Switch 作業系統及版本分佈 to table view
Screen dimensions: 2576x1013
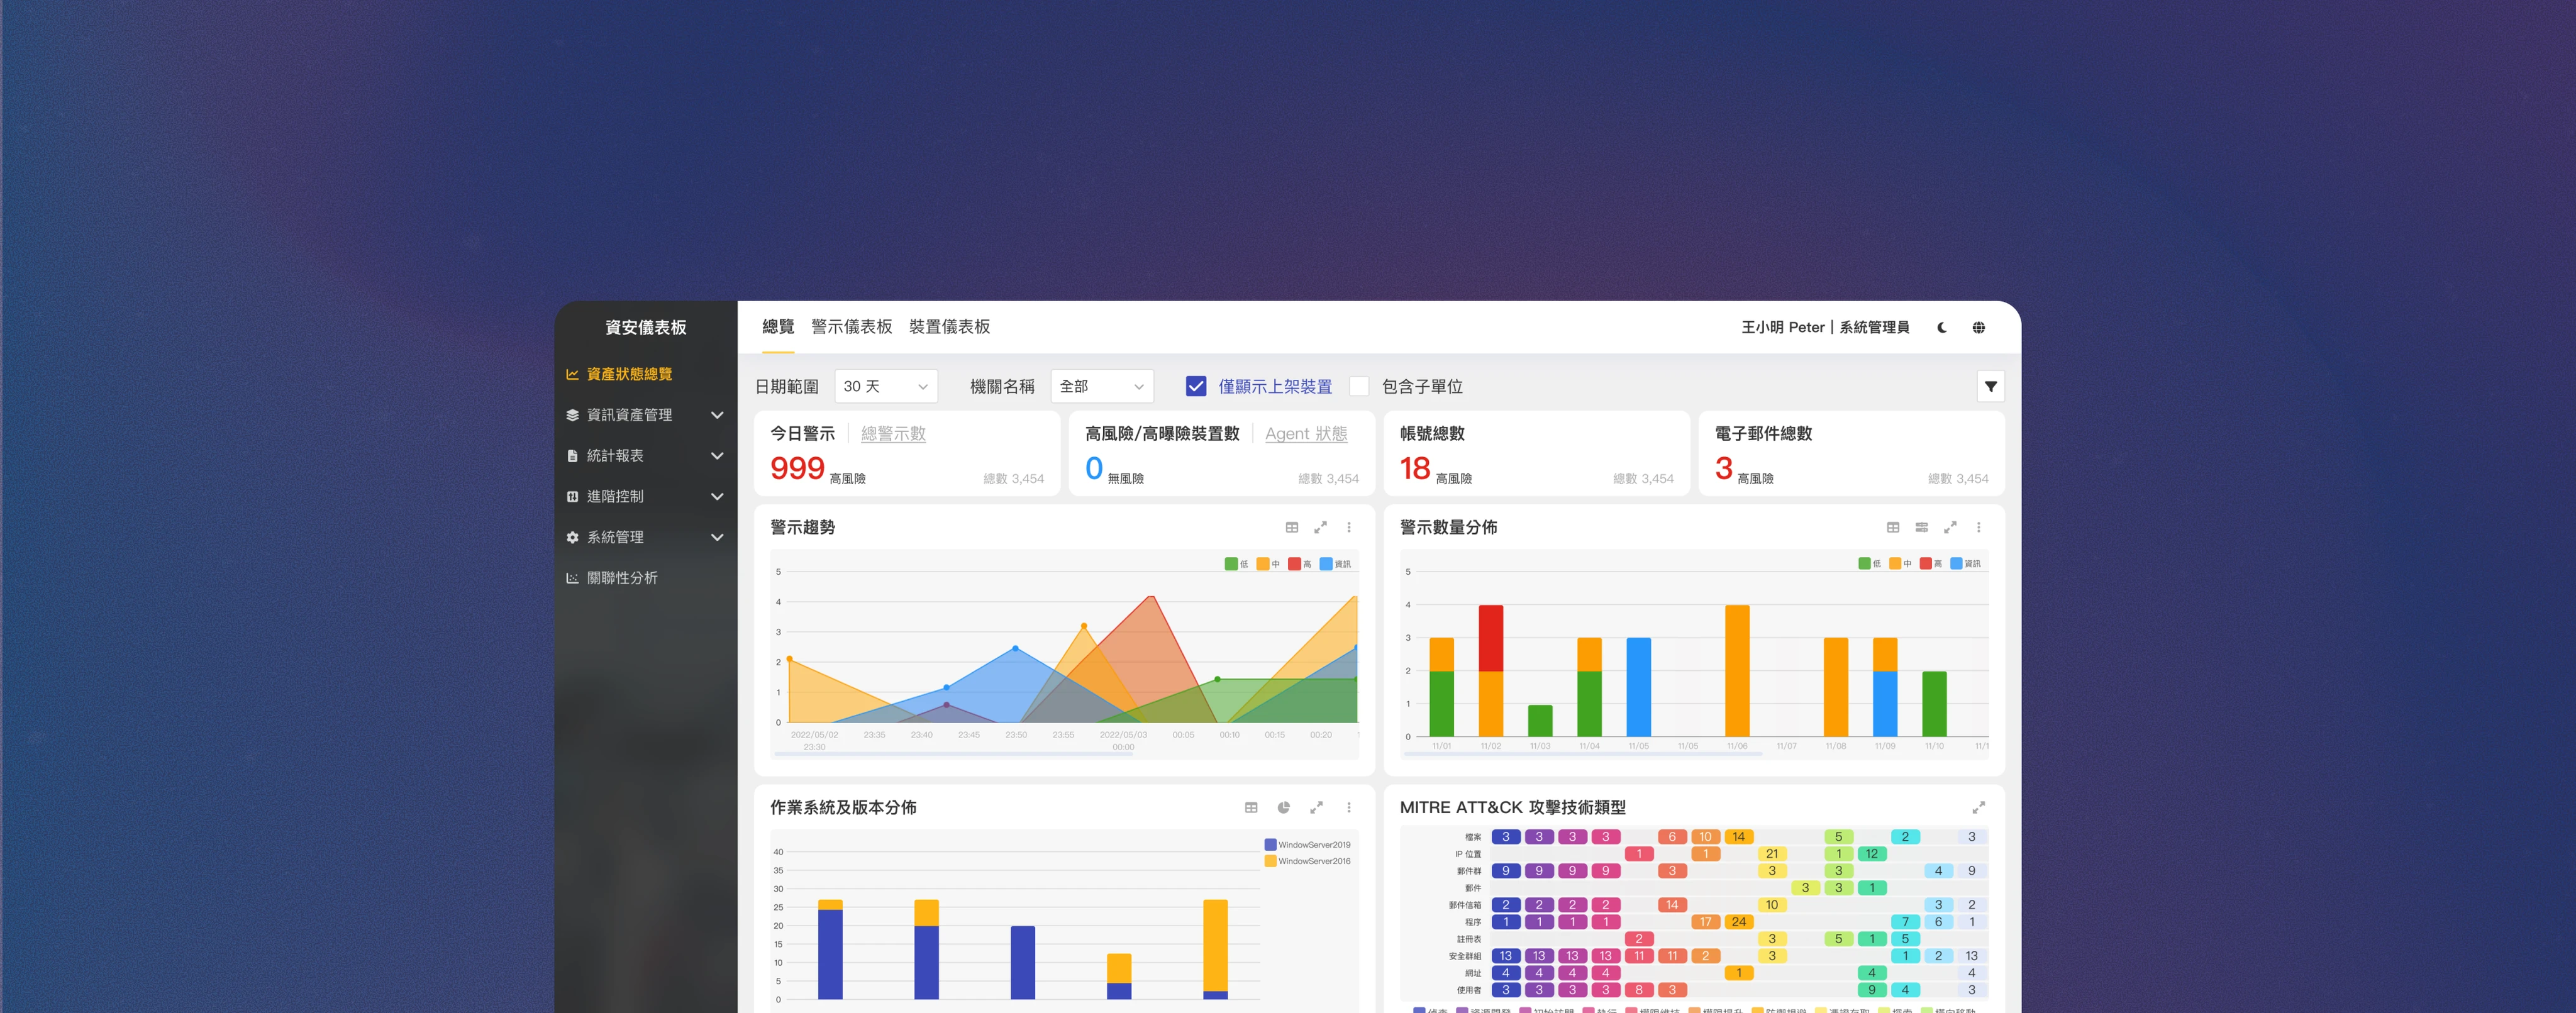click(1251, 807)
